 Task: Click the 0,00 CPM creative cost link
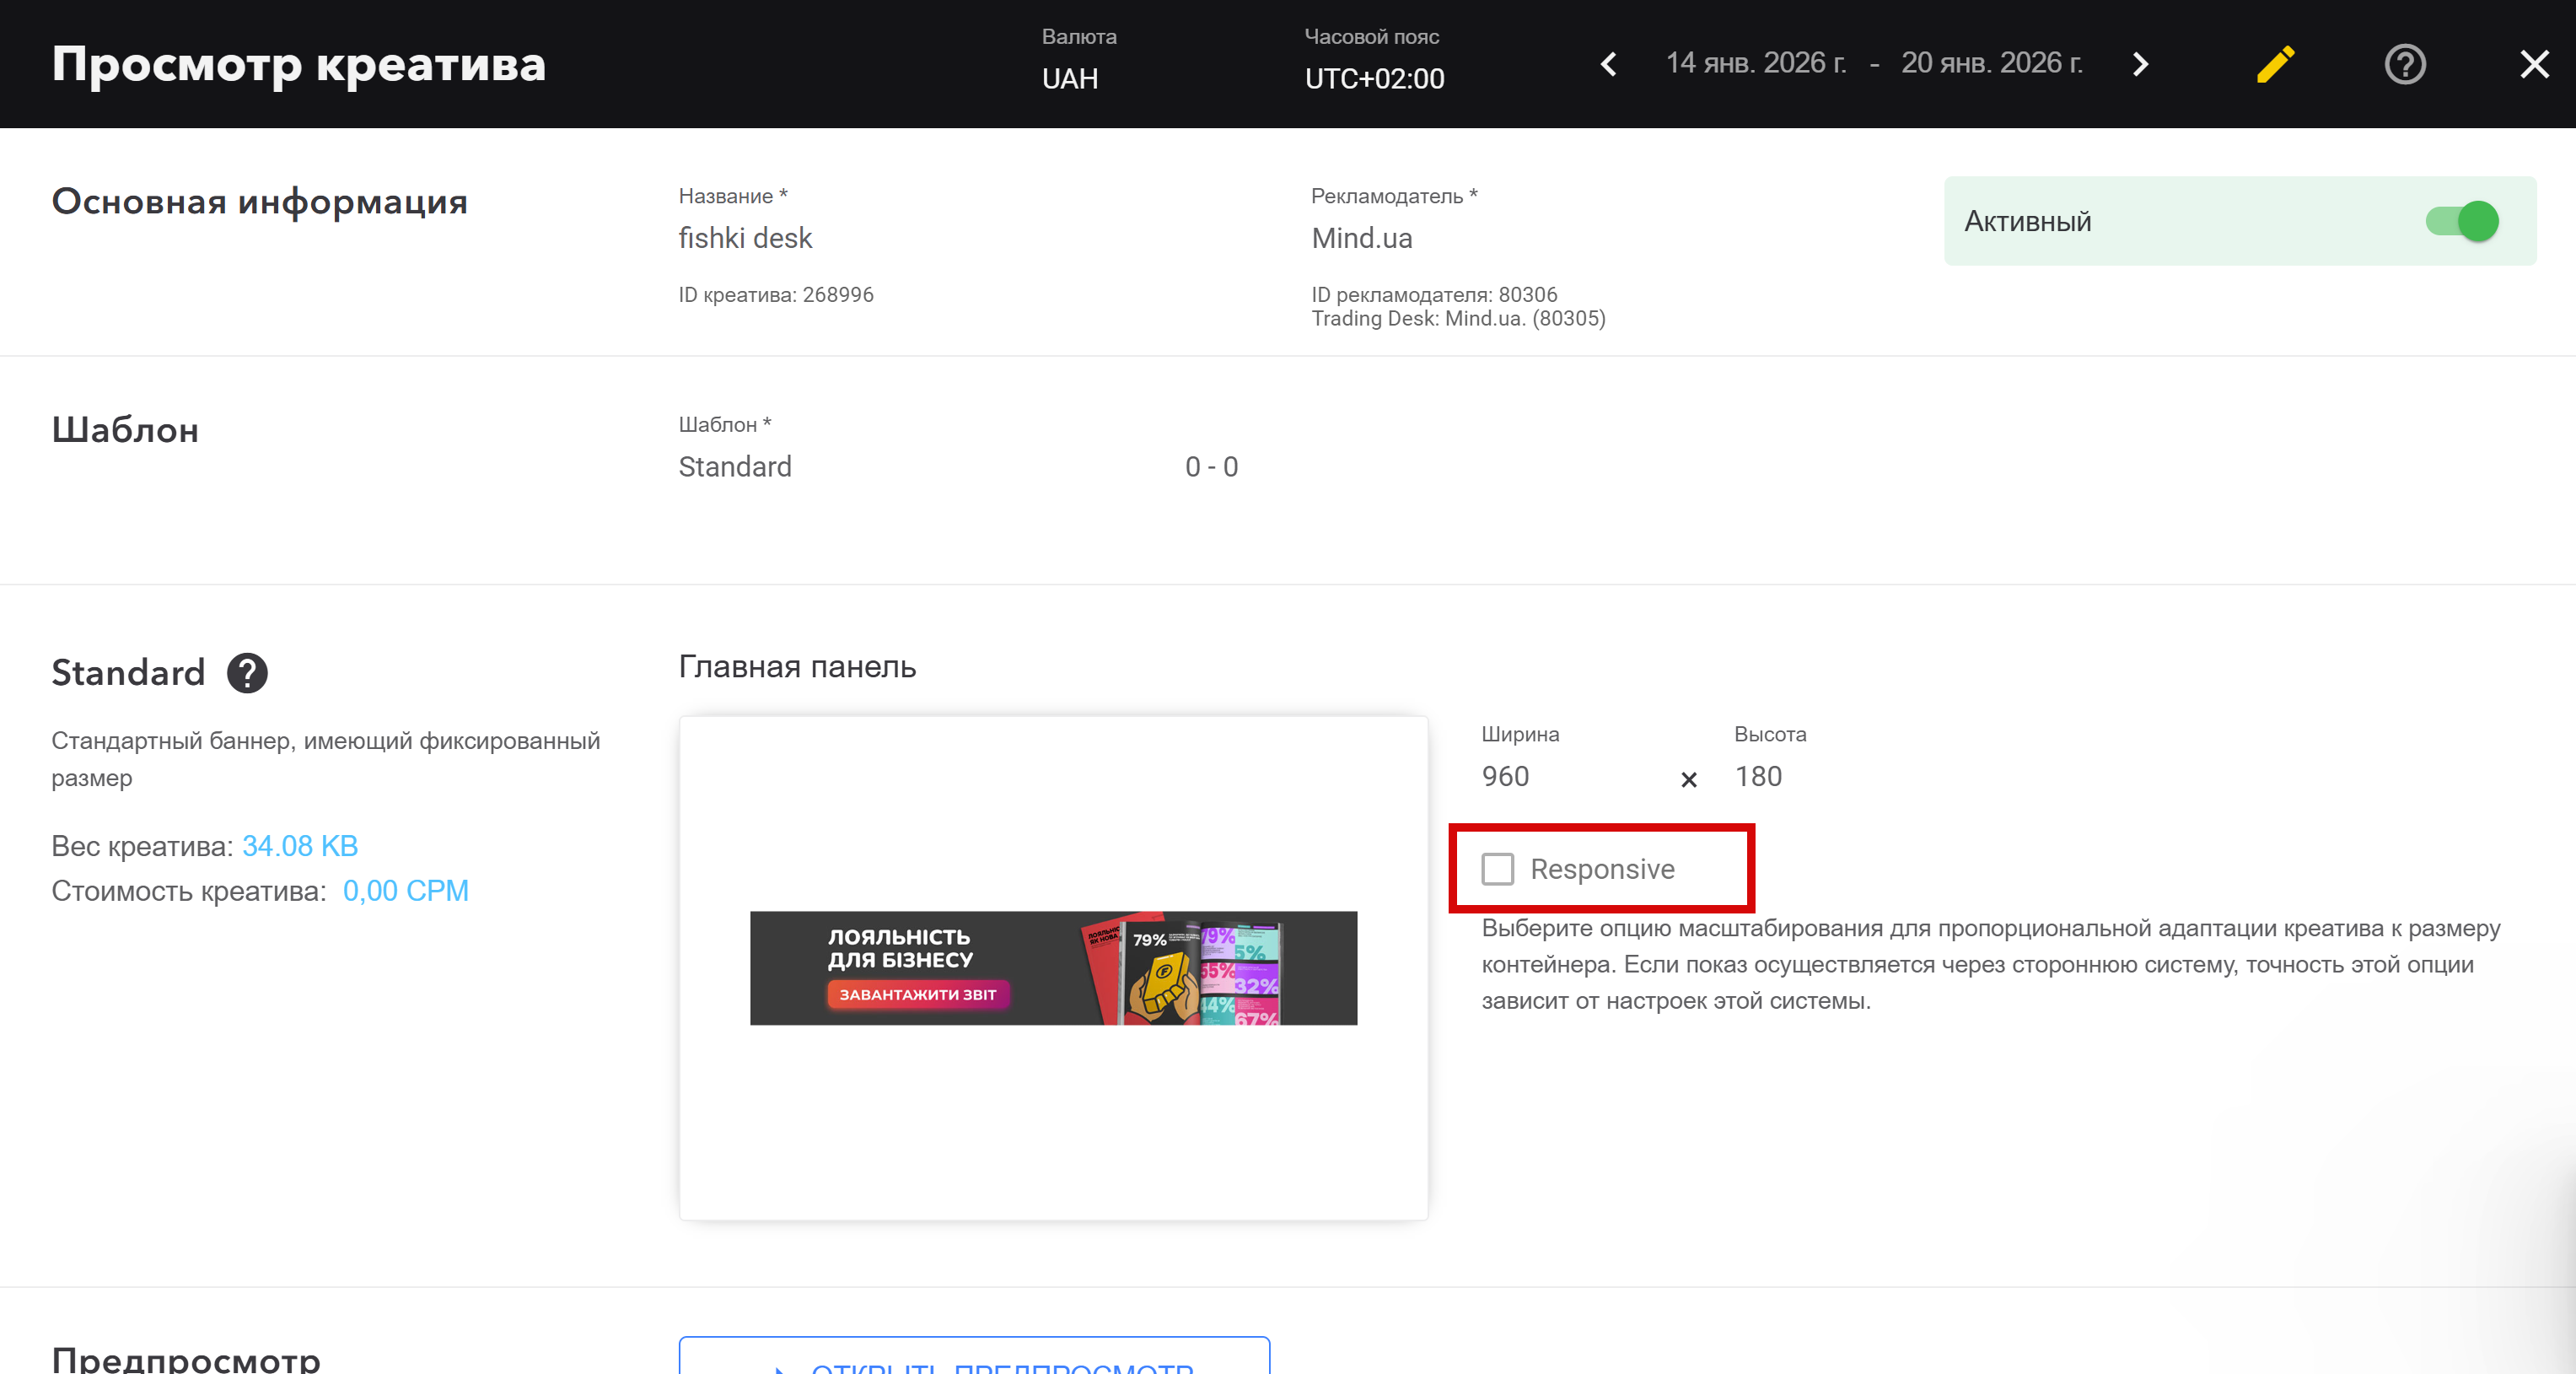click(405, 891)
